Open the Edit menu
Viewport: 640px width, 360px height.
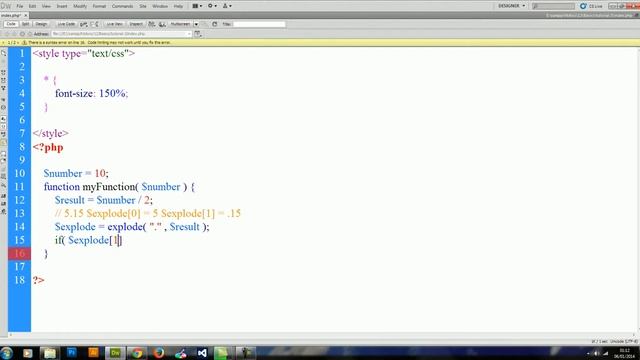coord(32,6)
